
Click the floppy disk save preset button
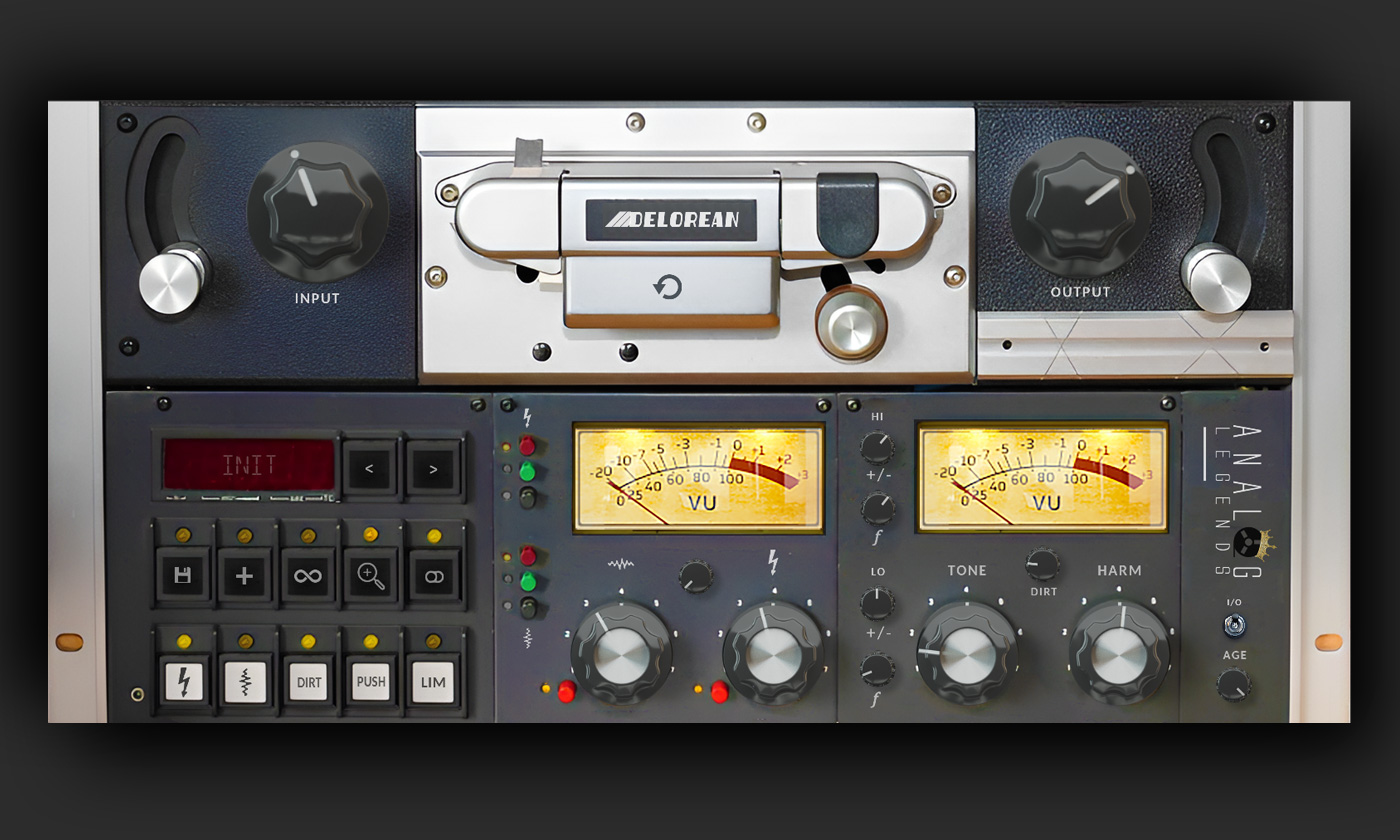click(183, 577)
